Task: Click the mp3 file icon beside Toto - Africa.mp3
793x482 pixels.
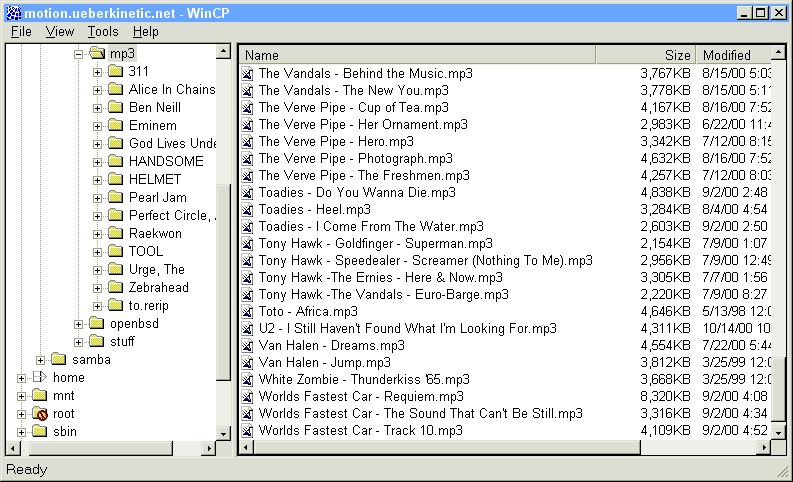Action: click(x=248, y=311)
